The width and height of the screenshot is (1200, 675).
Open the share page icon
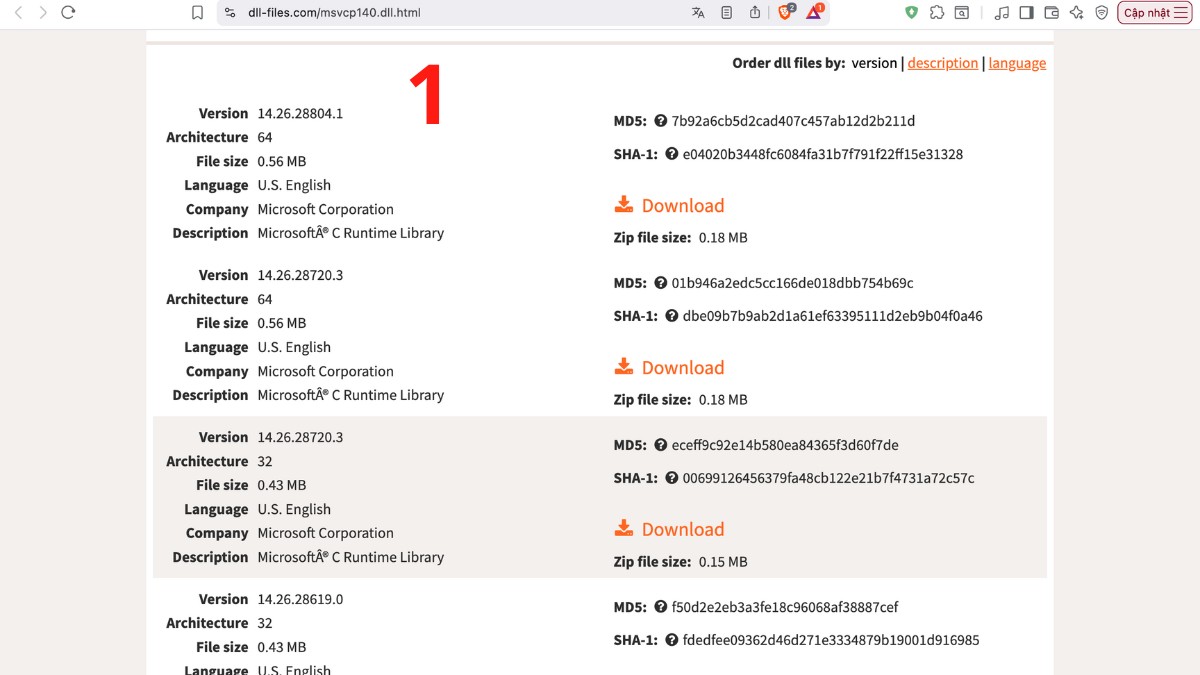point(755,14)
